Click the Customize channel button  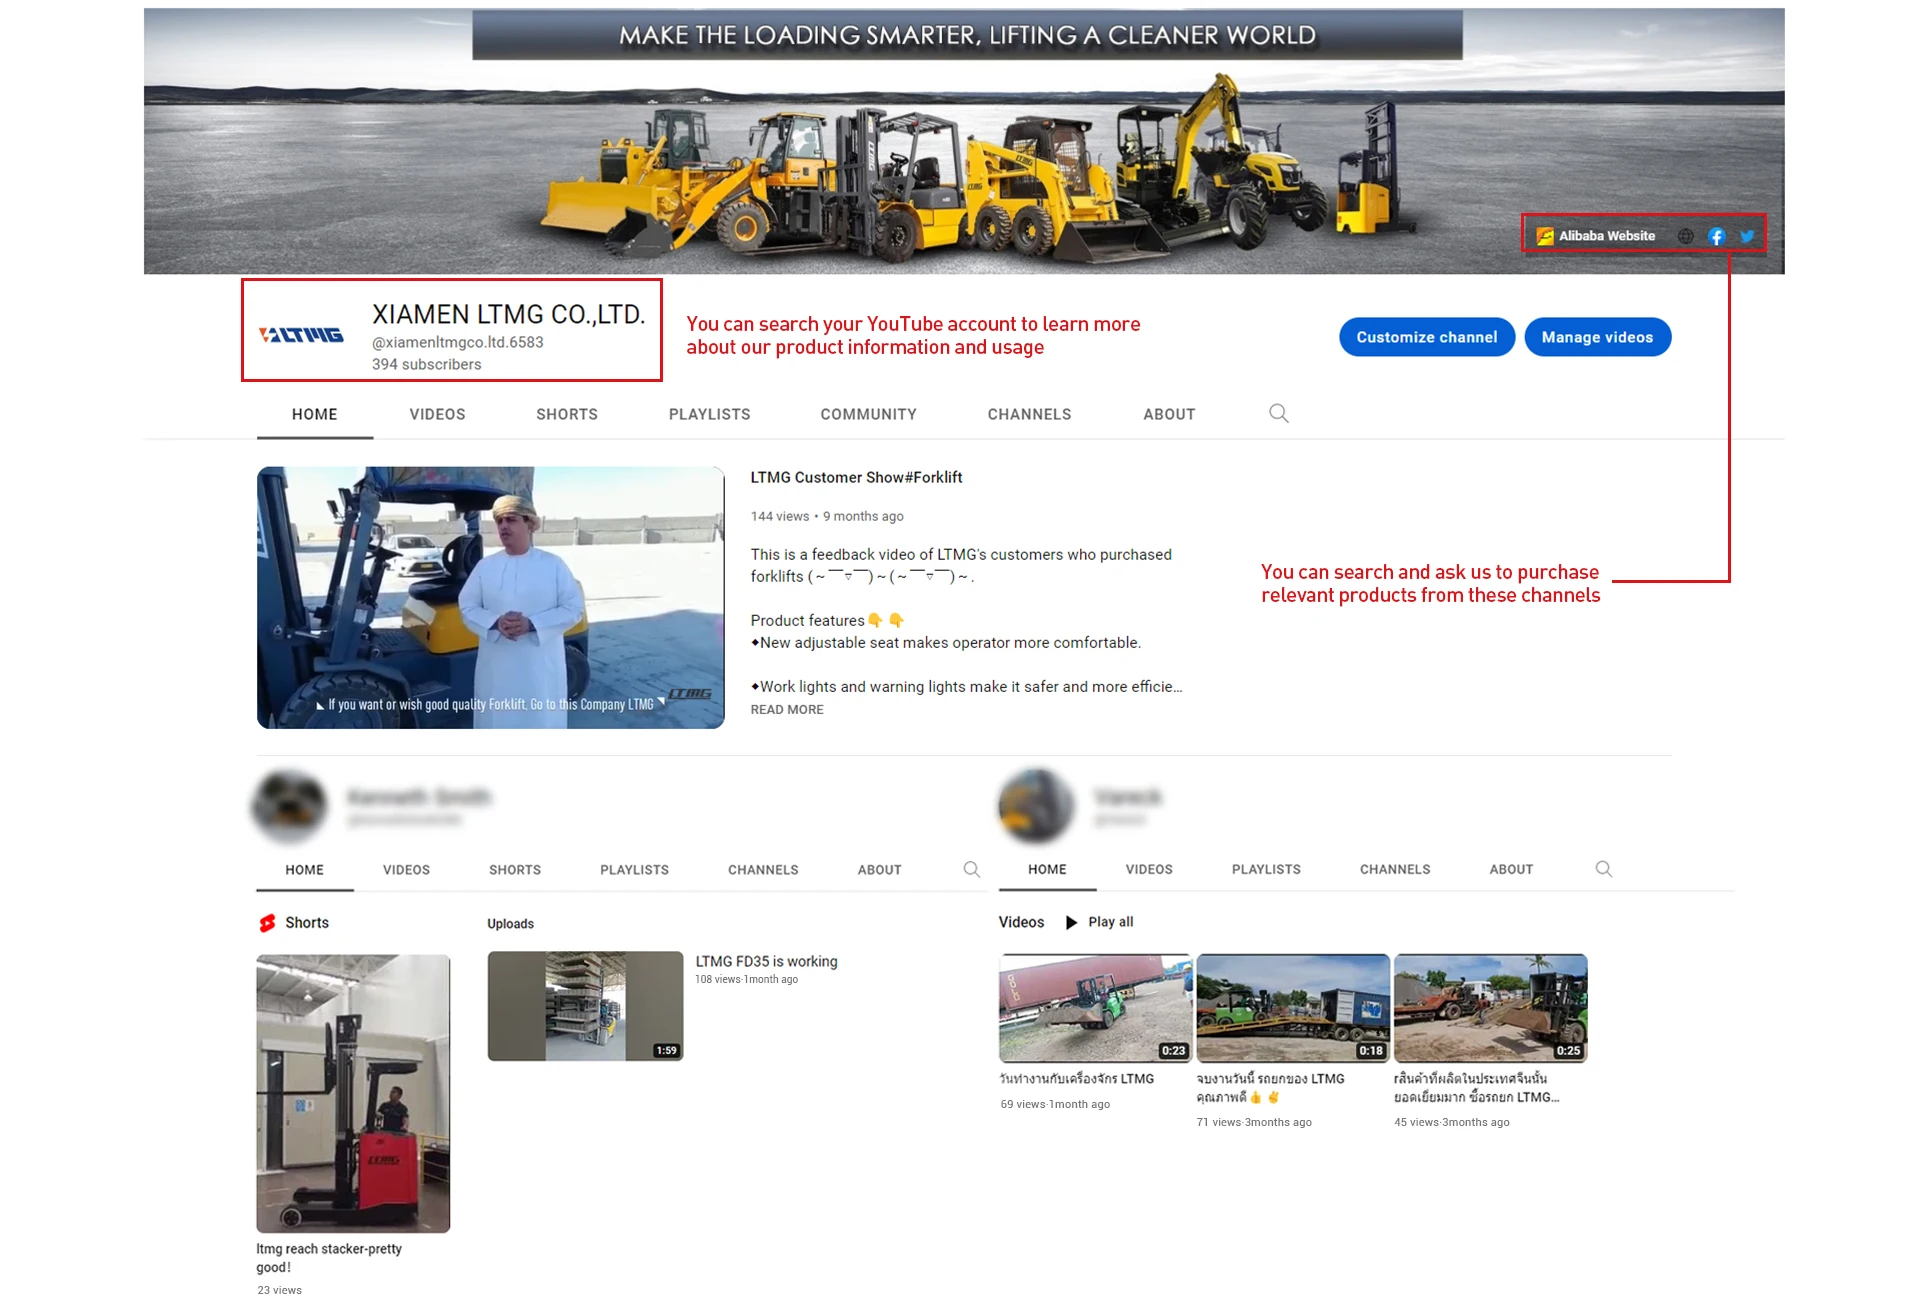coord(1426,337)
